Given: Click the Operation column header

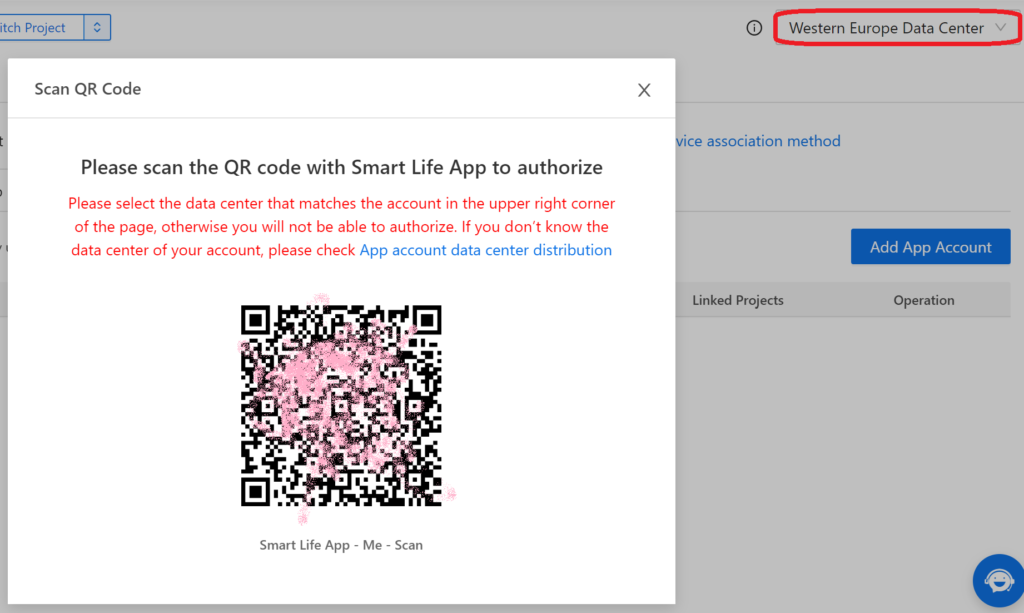Looking at the screenshot, I should pos(923,300).
